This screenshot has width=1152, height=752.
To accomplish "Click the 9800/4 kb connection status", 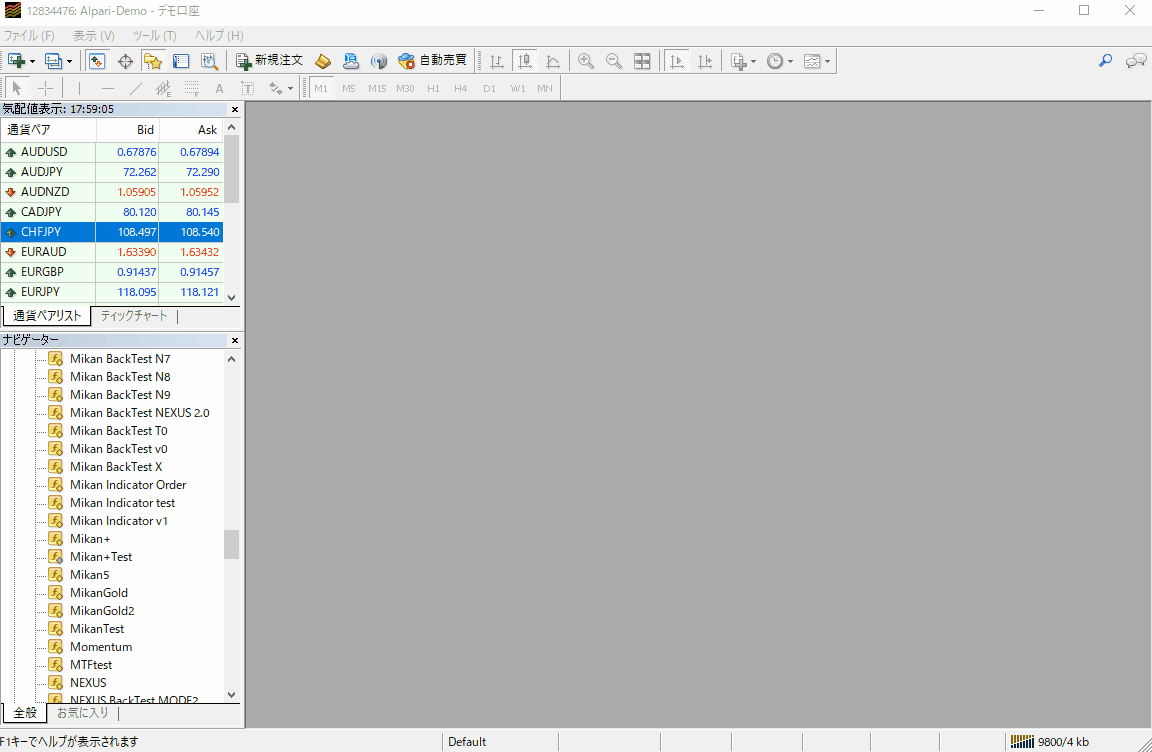I will coord(1051,742).
